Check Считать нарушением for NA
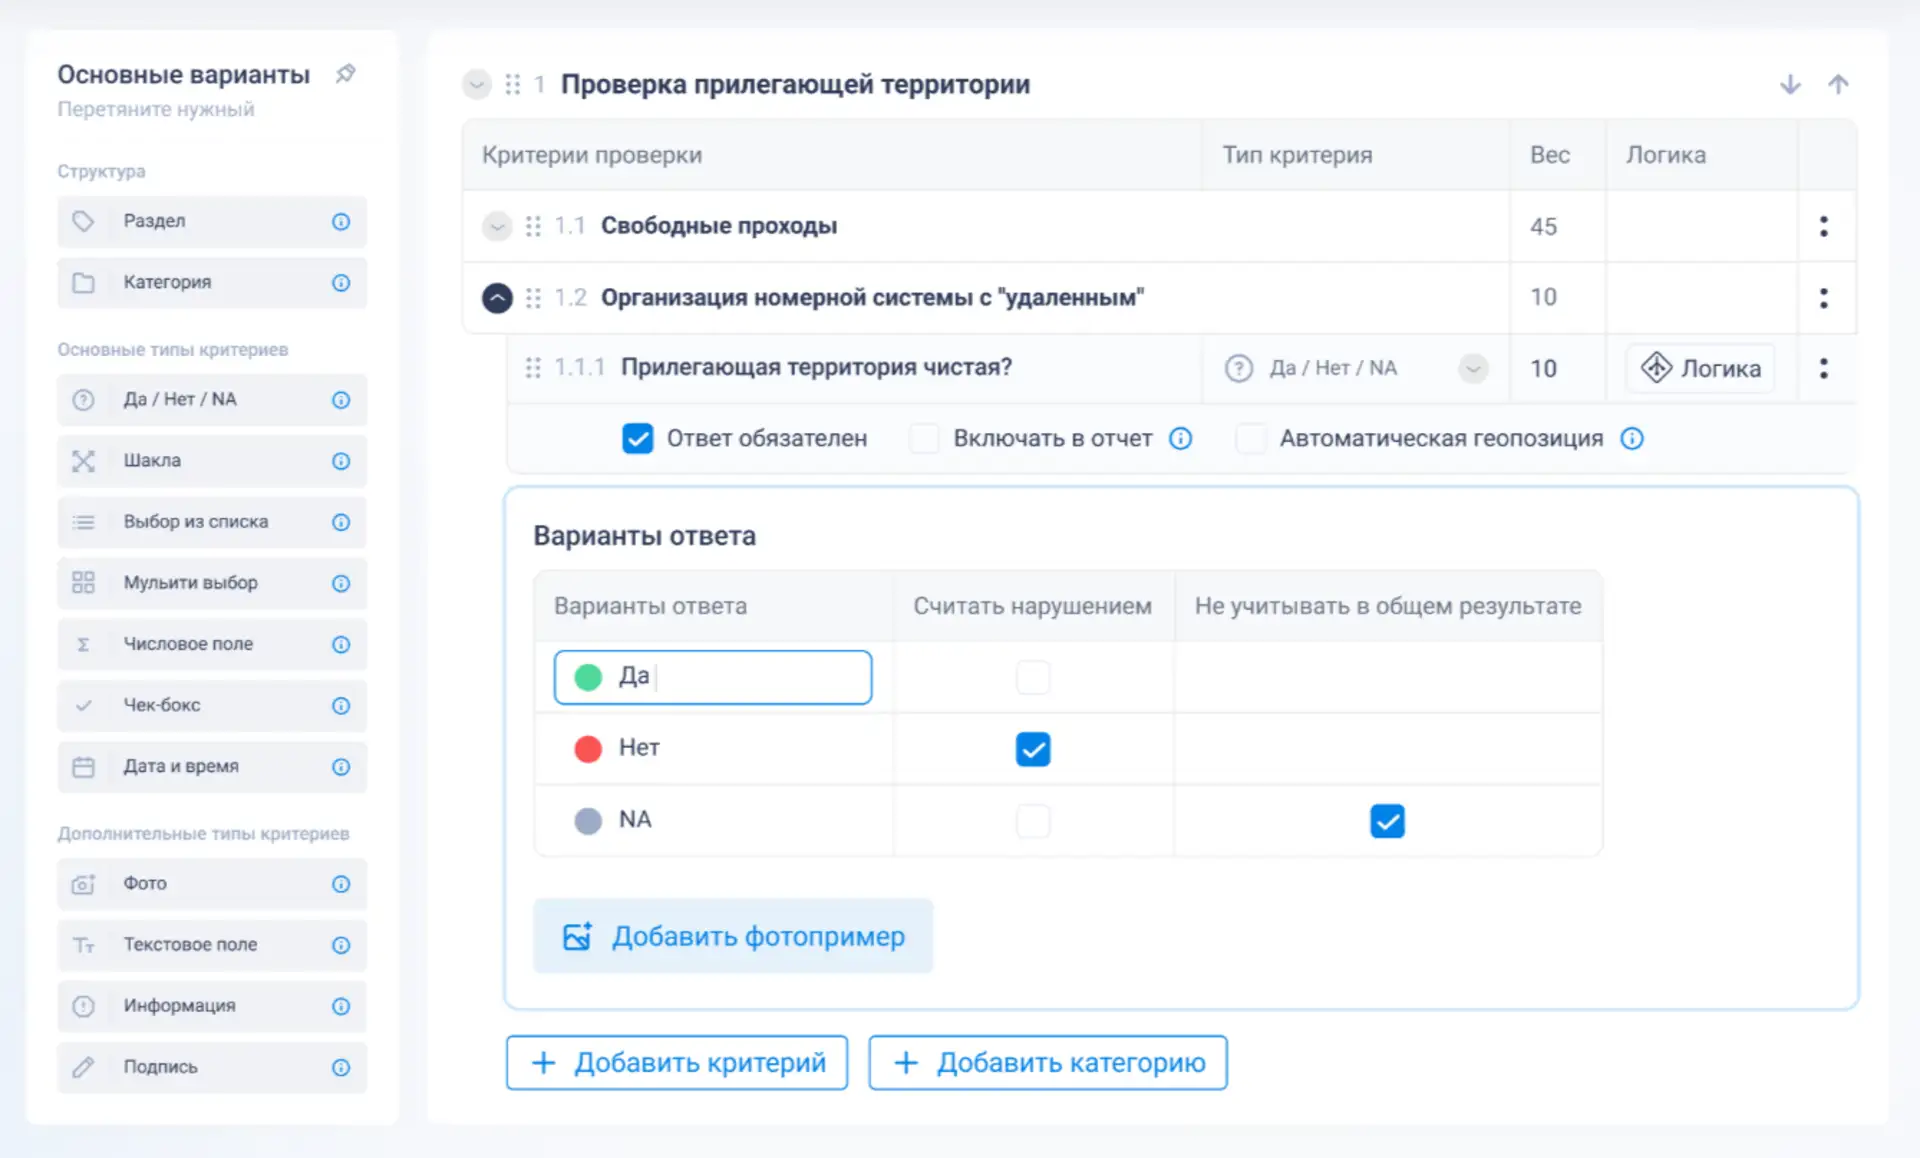1920x1158 pixels. tap(1033, 821)
